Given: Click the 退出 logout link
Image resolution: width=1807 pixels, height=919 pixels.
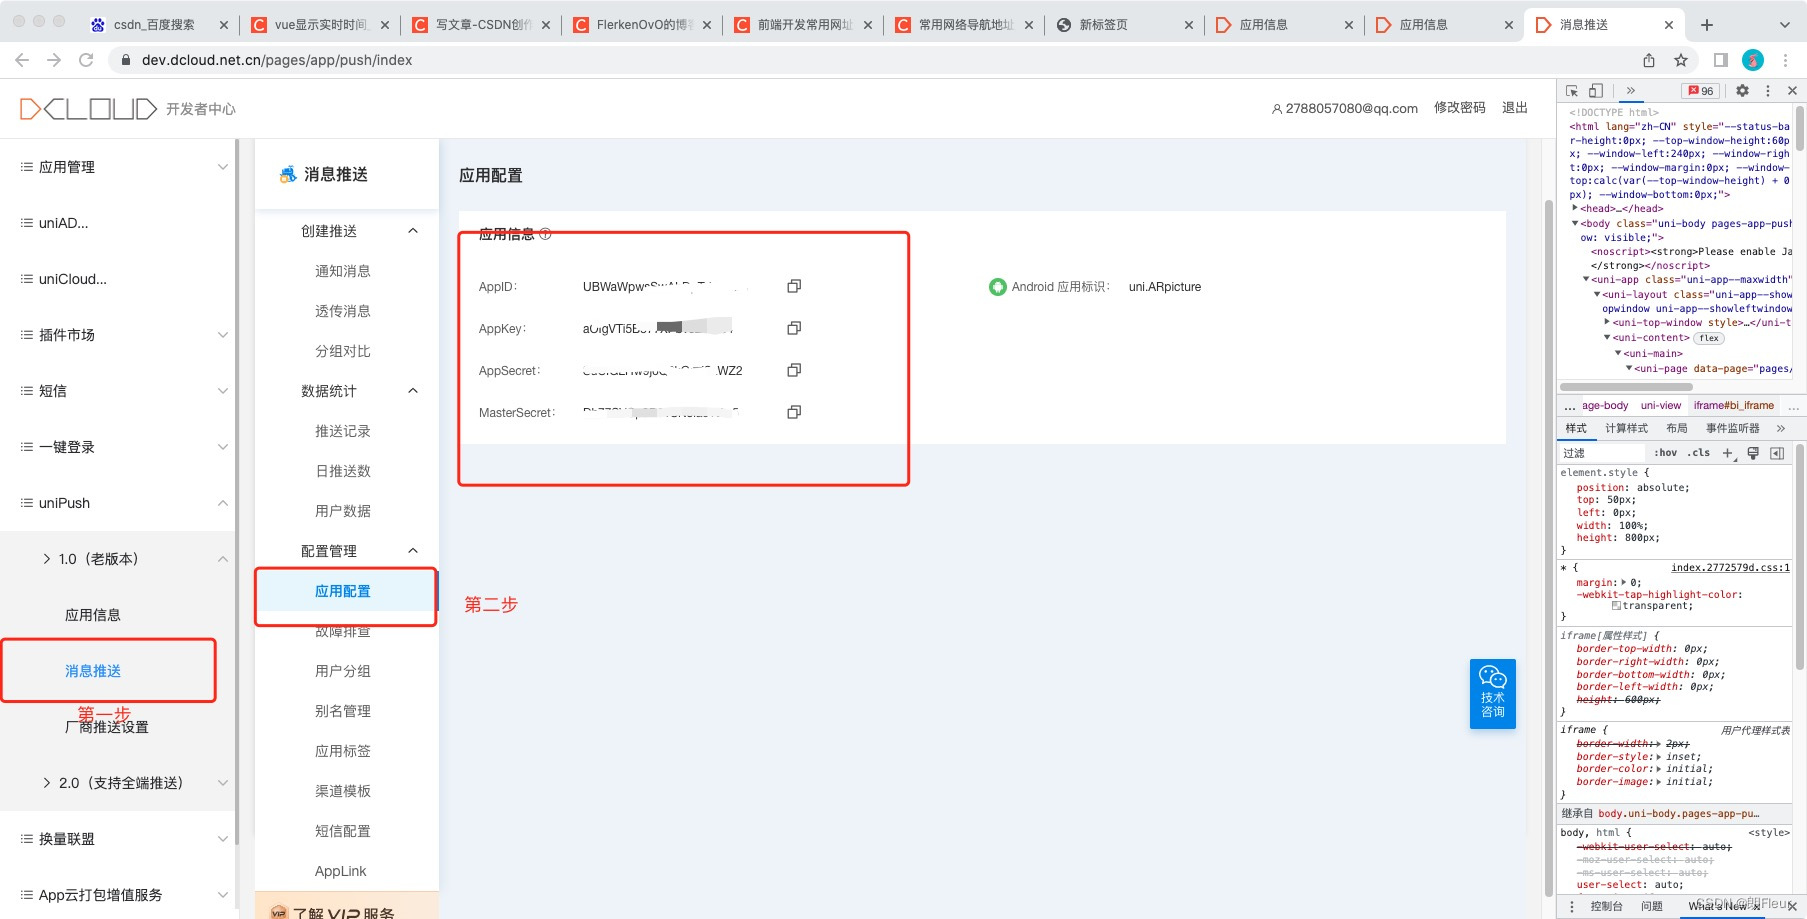Looking at the screenshot, I should pos(1514,108).
